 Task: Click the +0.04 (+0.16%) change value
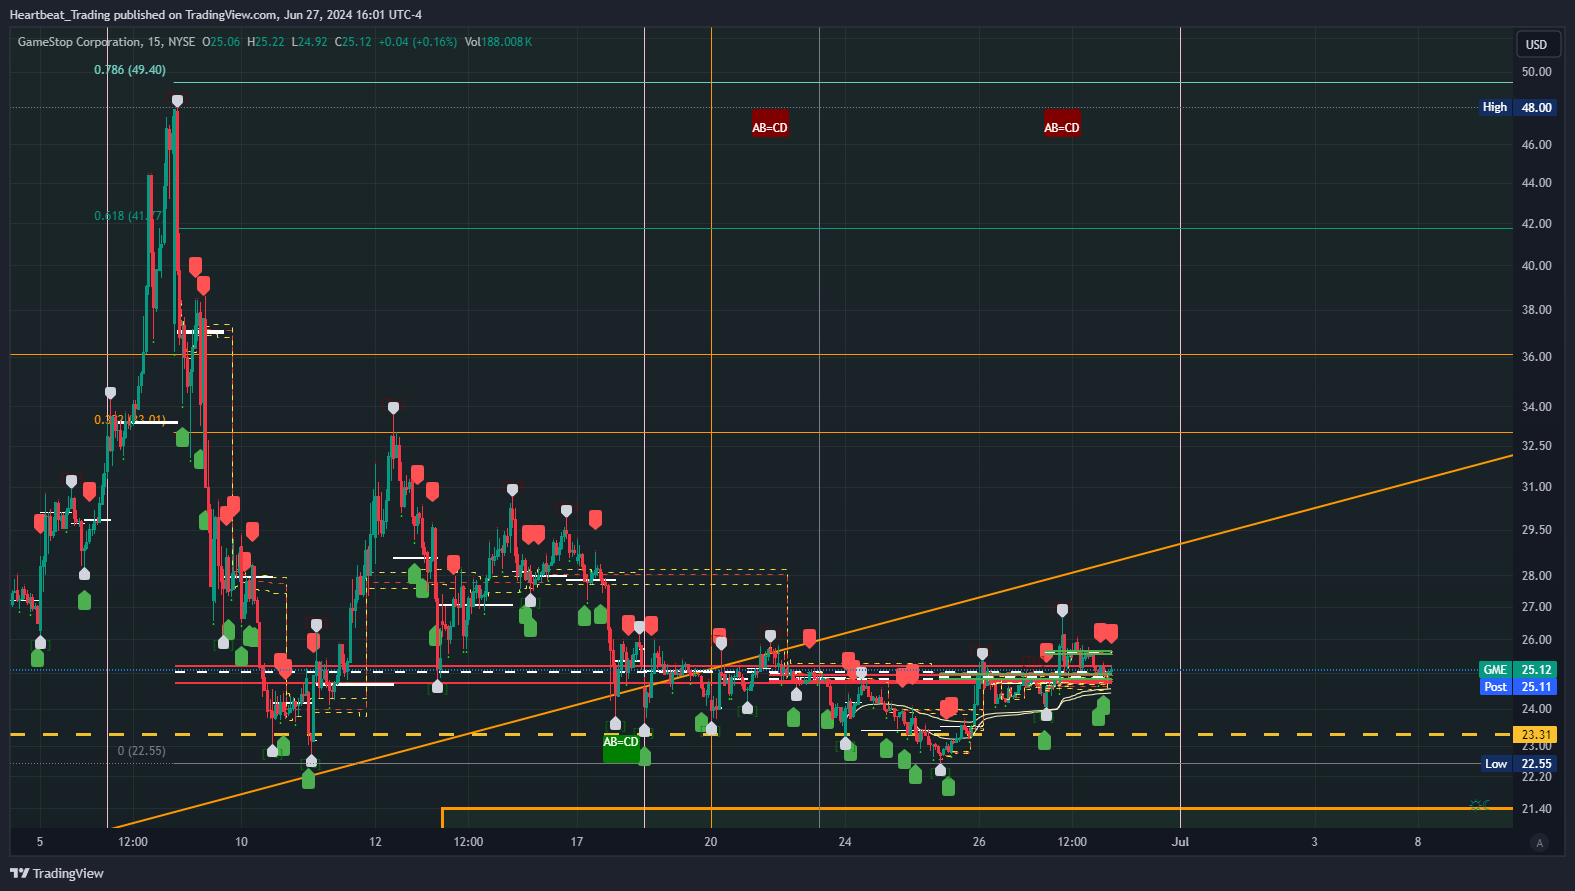tap(418, 42)
